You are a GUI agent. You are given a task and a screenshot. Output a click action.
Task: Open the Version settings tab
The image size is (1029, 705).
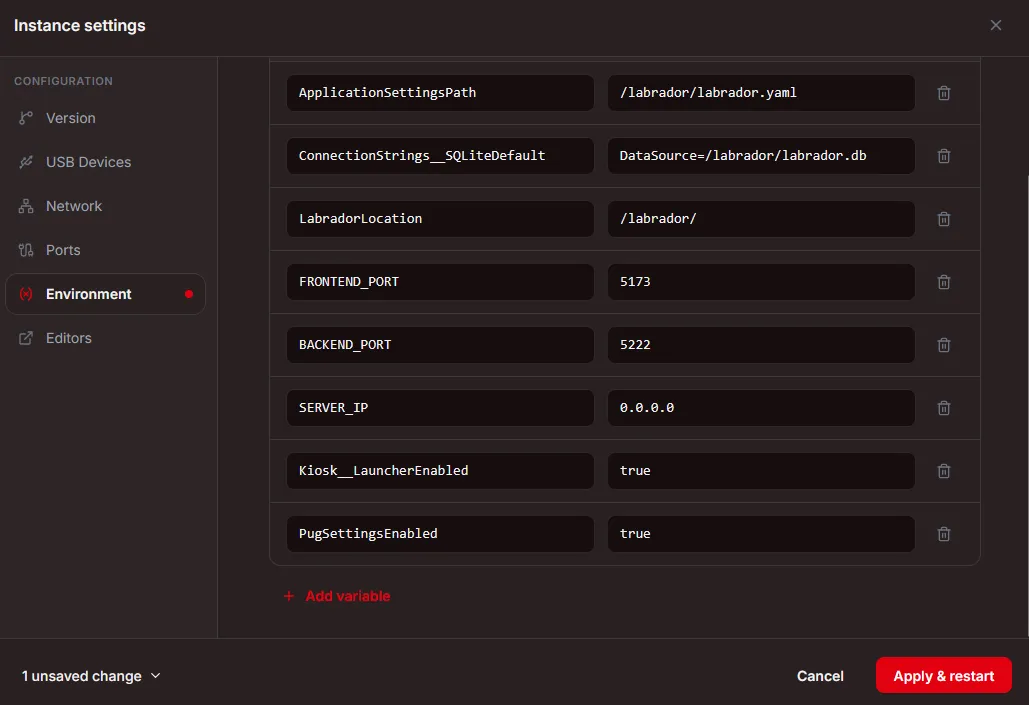(x=105, y=118)
